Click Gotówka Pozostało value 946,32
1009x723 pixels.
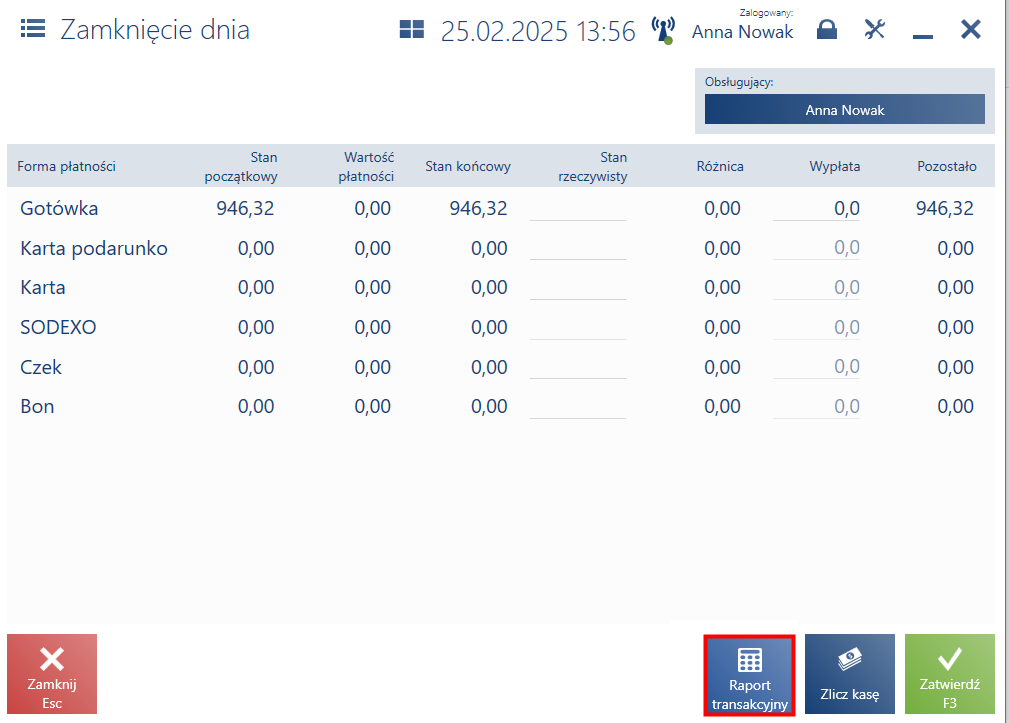pyautogui.click(x=945, y=208)
